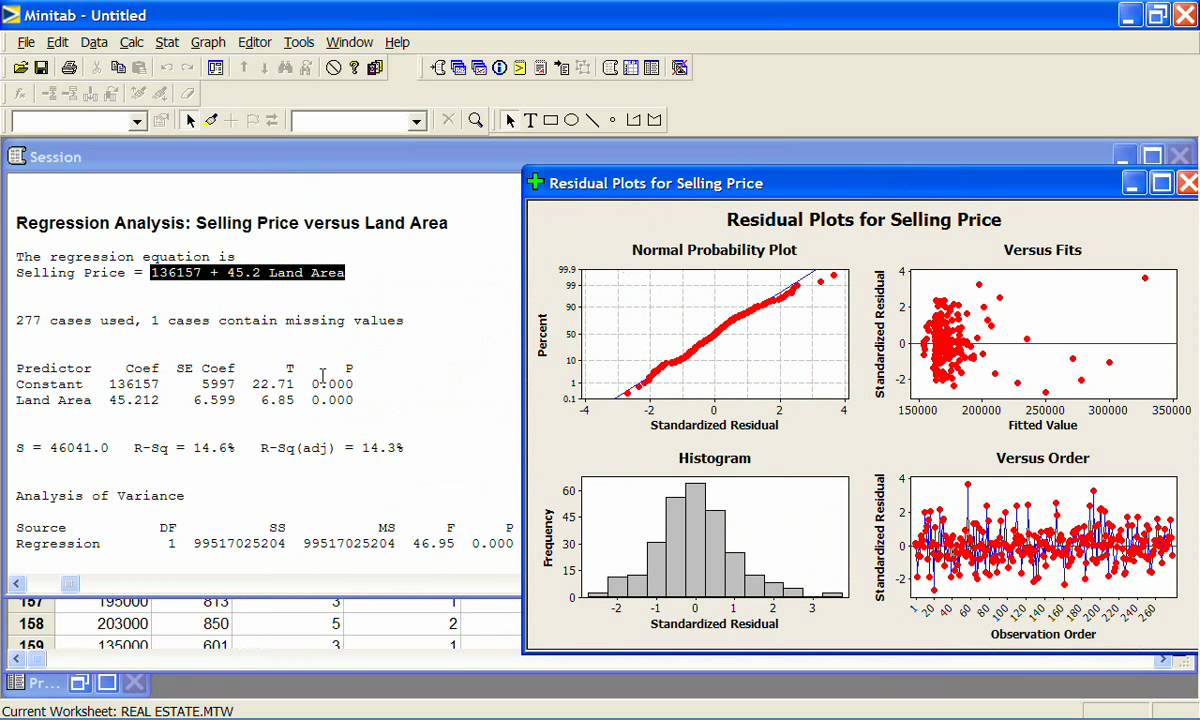Screen dimensions: 1200x720
Task: Click the Session window horizontal scrollbar thumb
Action: pos(70,583)
